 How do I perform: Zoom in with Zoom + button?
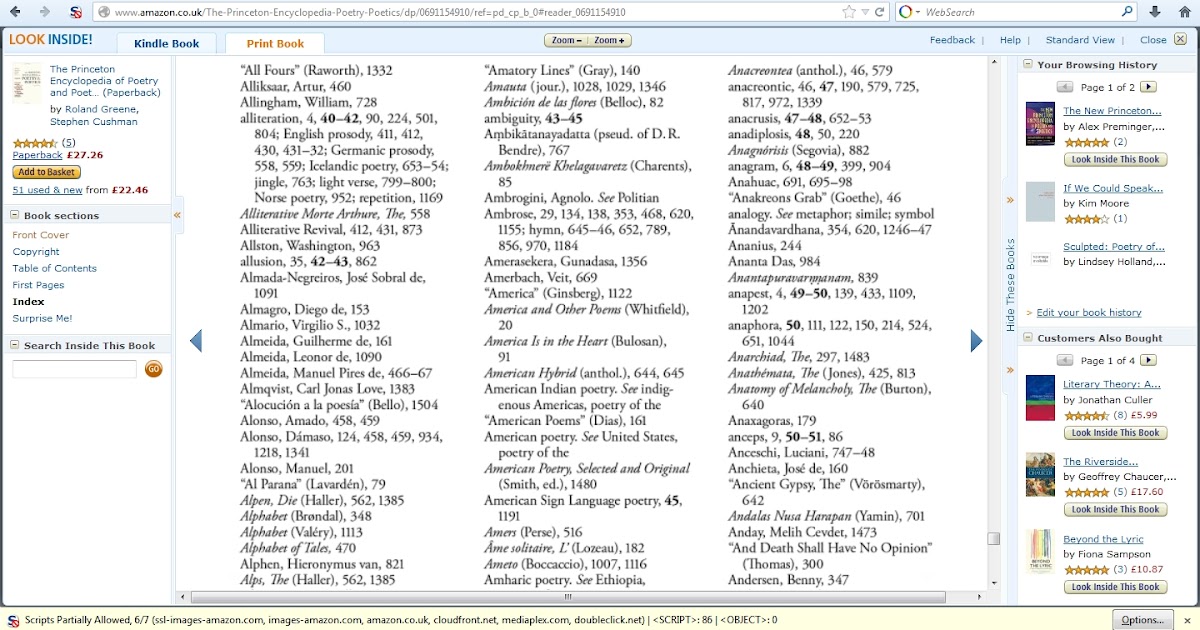pos(610,40)
